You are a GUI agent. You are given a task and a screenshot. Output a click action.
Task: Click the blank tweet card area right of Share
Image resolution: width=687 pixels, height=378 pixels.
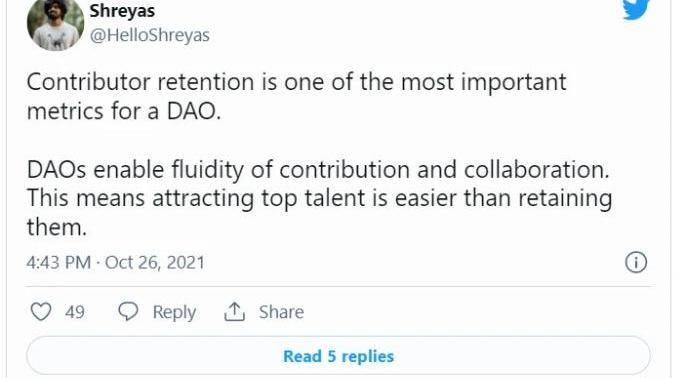click(478, 312)
